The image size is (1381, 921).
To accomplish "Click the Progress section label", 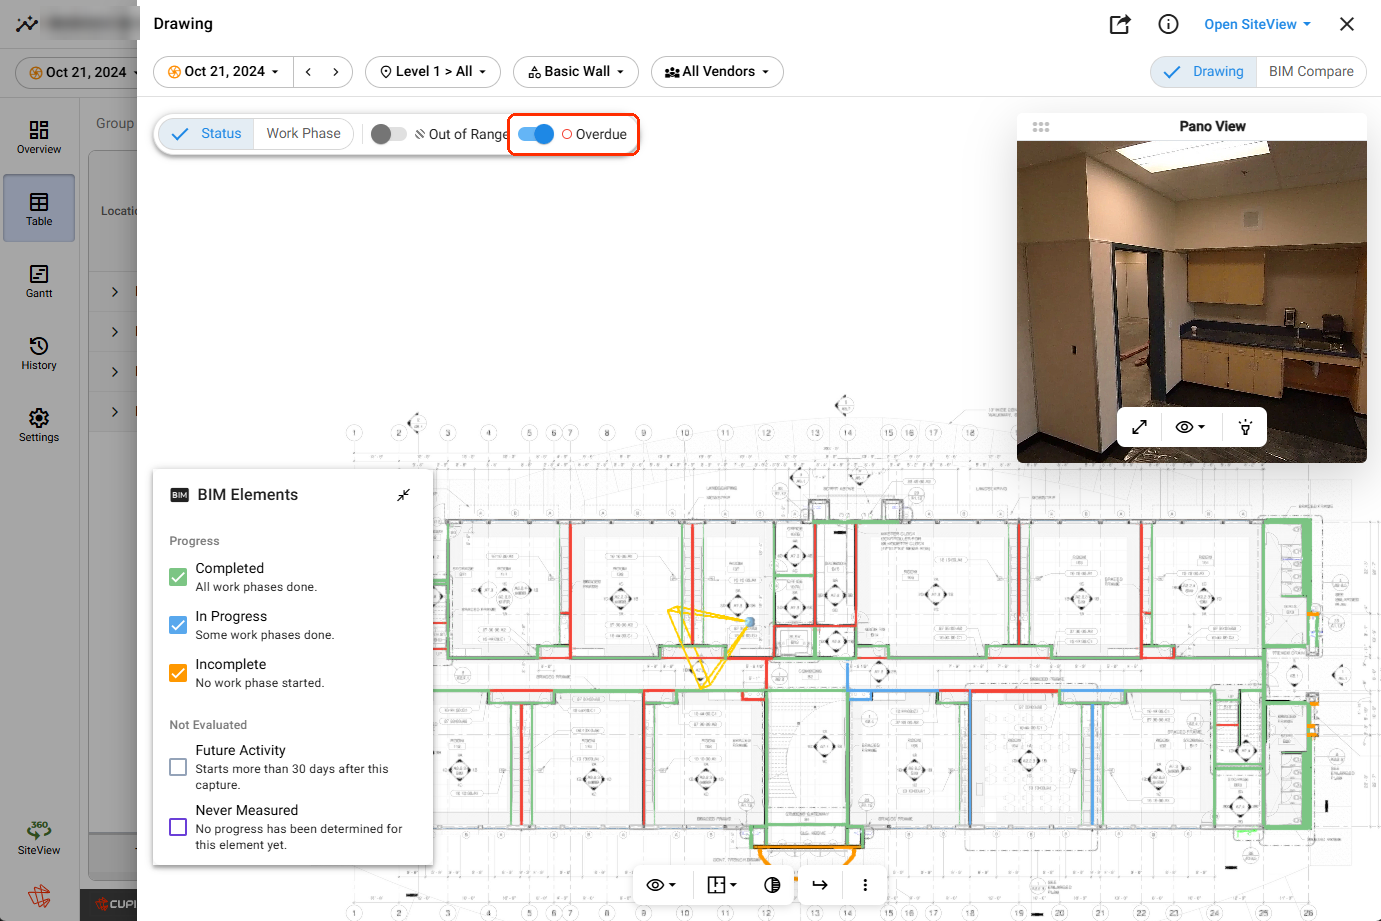I will coord(194,541).
